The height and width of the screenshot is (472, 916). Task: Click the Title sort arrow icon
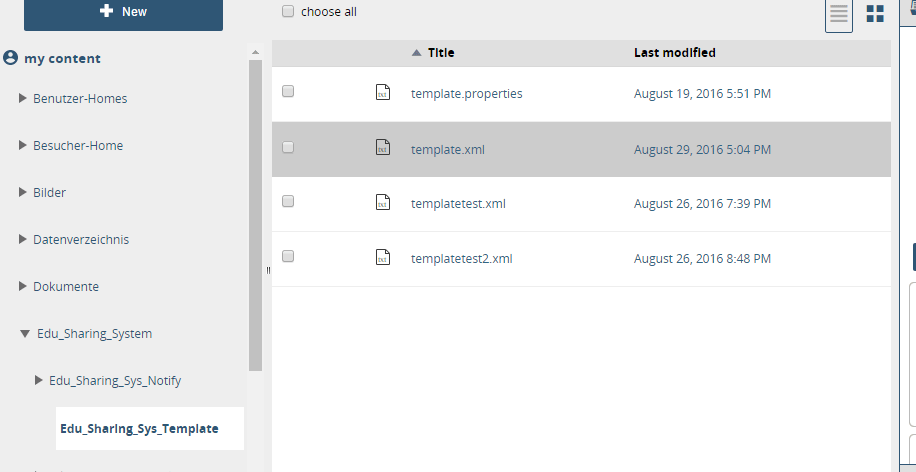tap(416, 53)
